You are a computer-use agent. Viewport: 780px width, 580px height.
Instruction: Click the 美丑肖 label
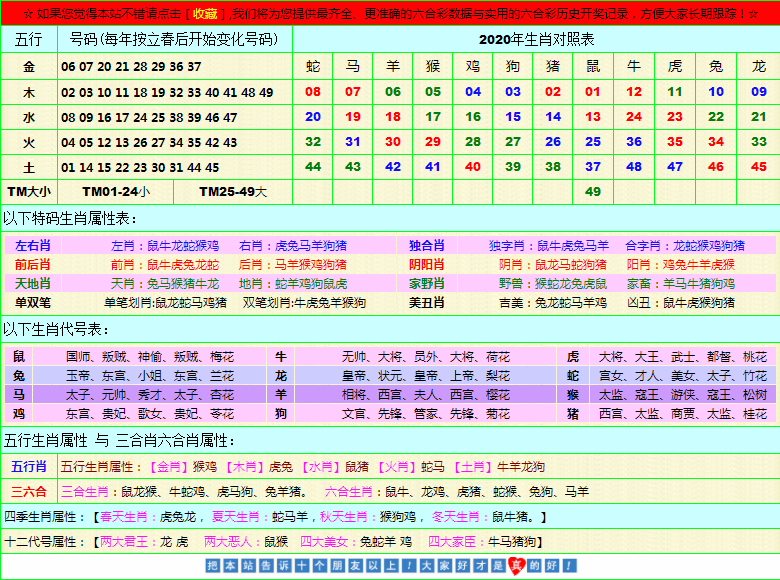click(426, 302)
